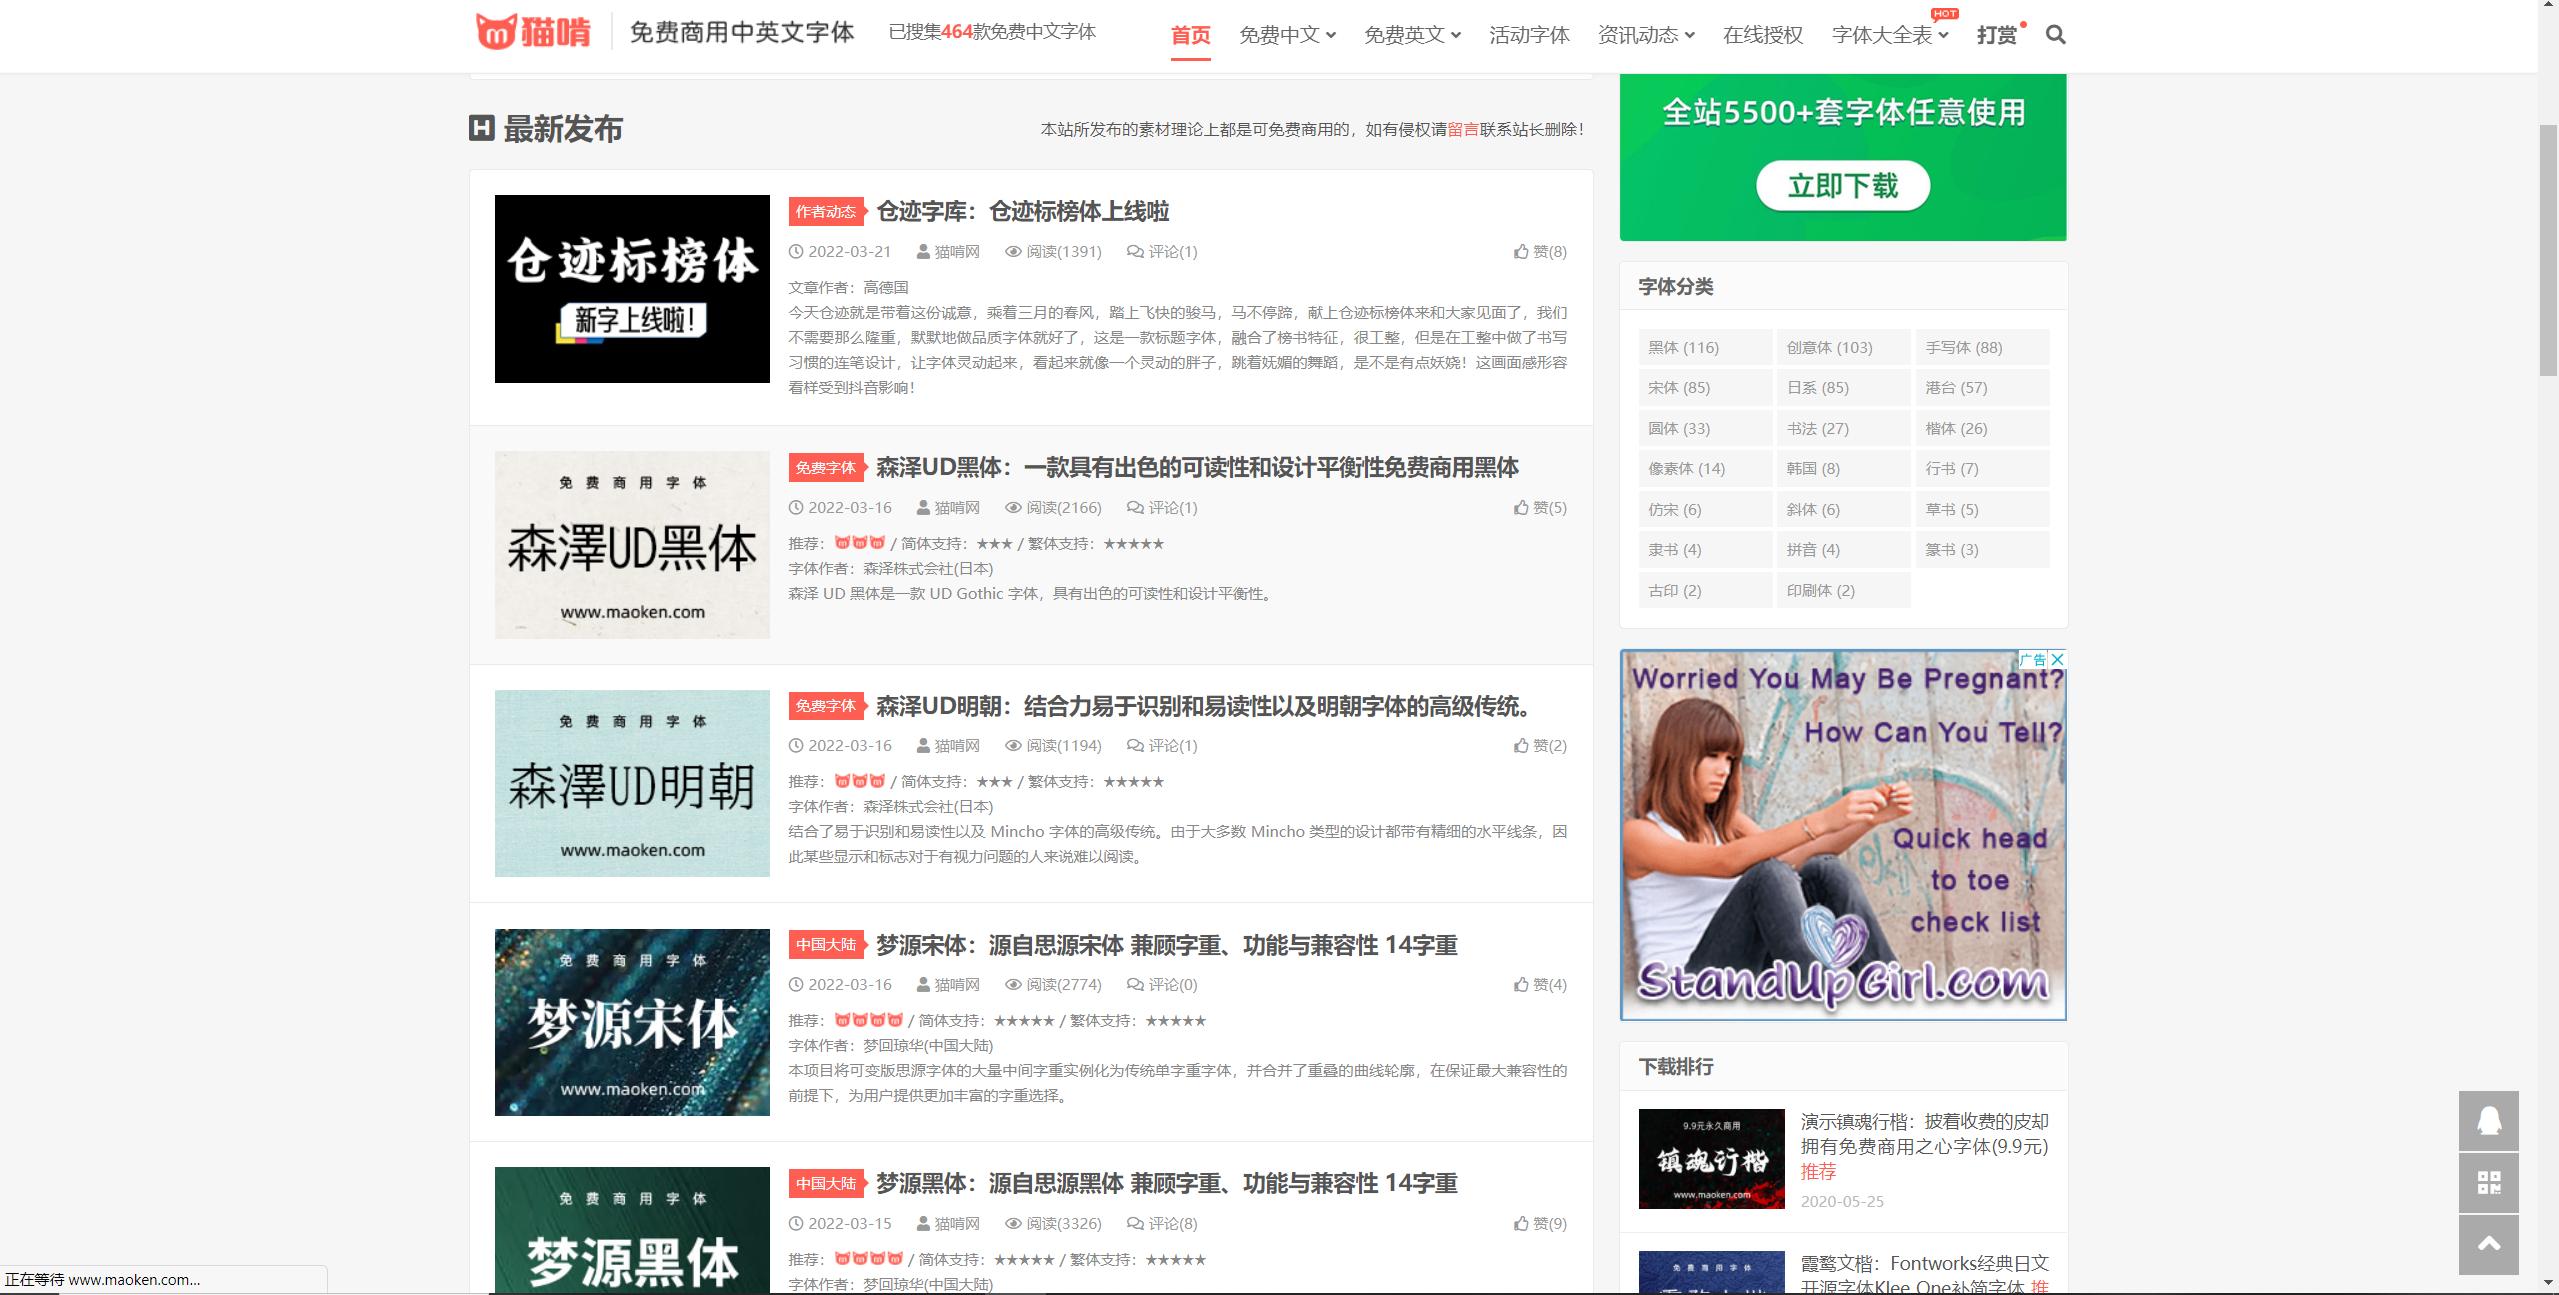Select the 首页 menu item

pos(1190,35)
